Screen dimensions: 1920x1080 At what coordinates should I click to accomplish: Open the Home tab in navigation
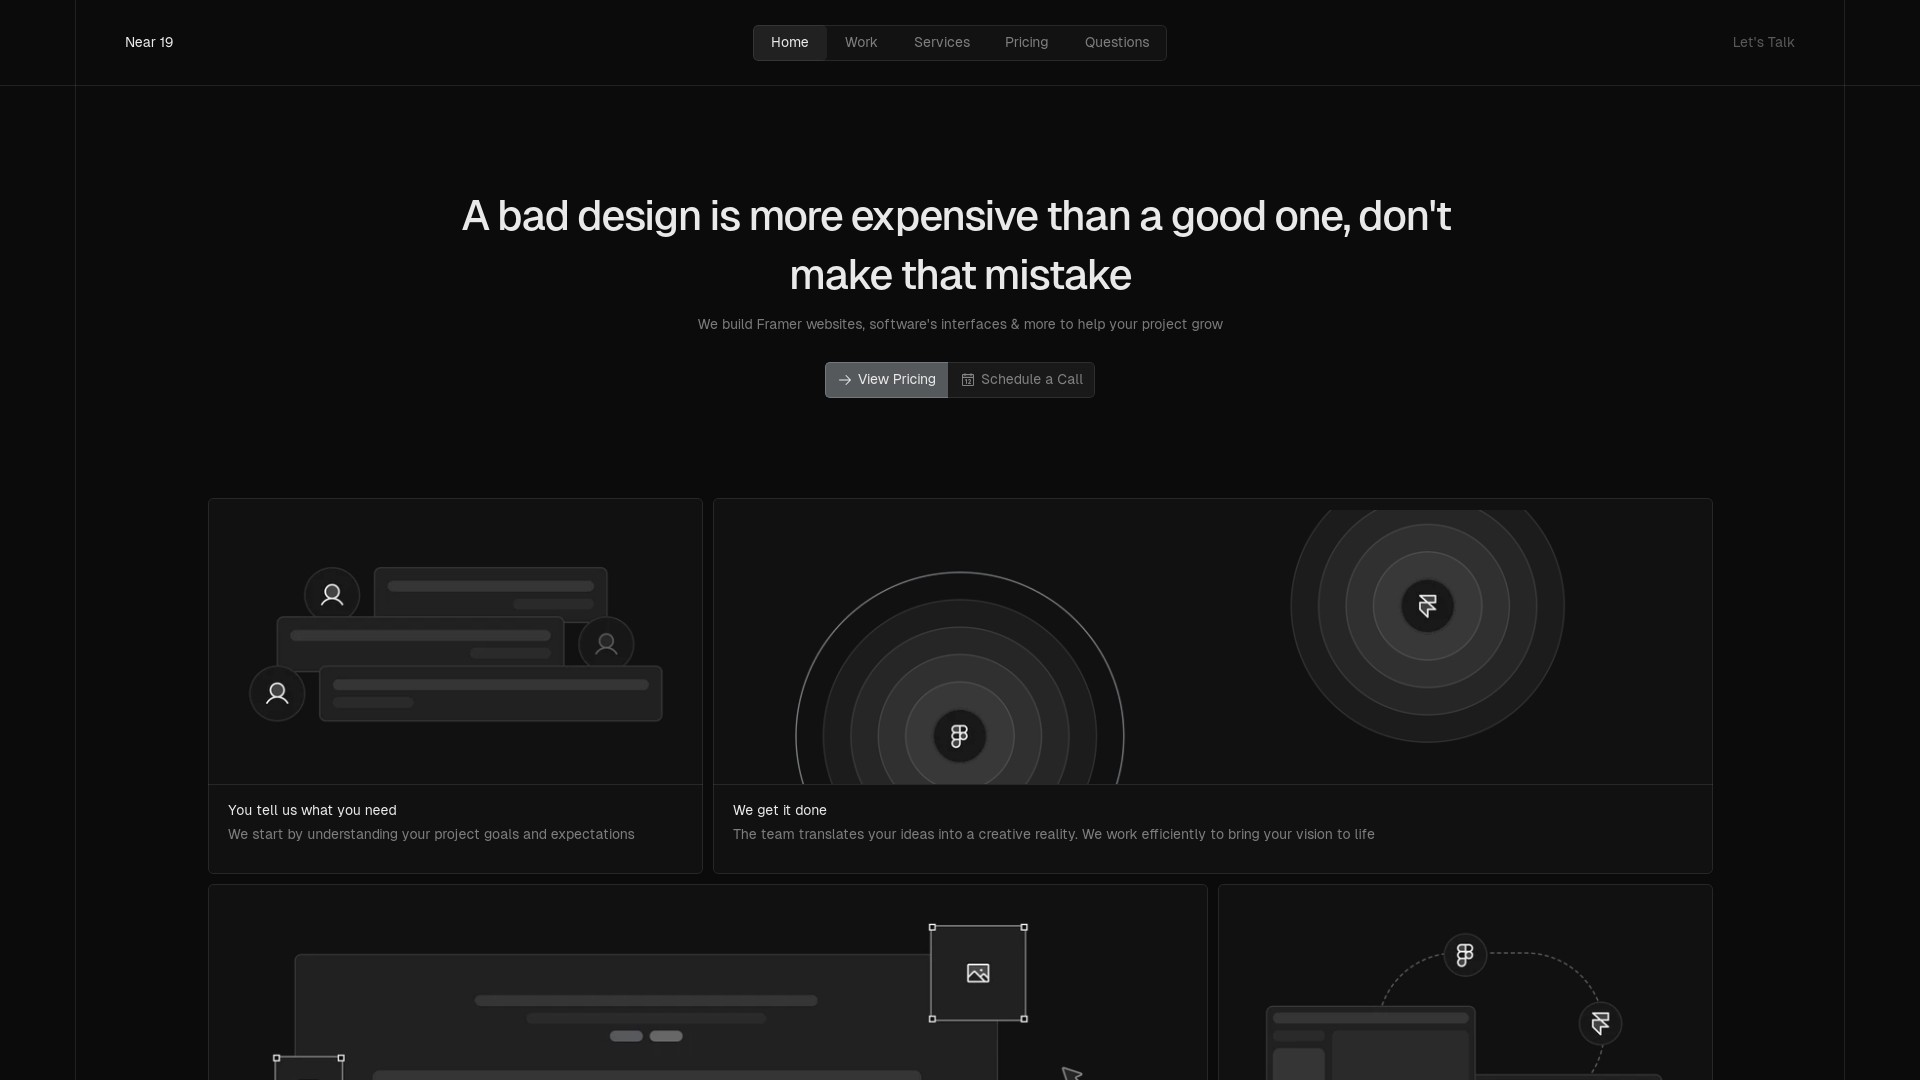tap(789, 43)
